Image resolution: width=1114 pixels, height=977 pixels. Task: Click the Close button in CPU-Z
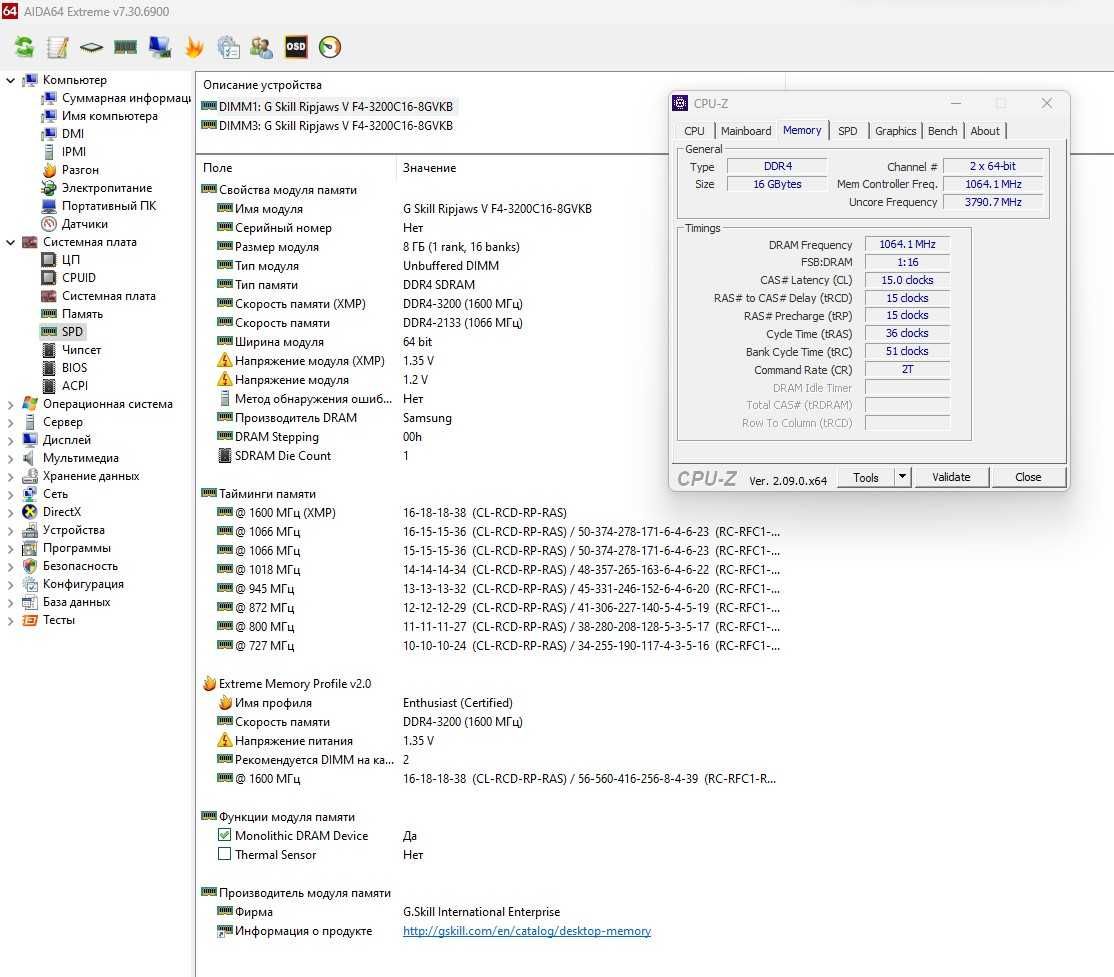click(x=1028, y=477)
